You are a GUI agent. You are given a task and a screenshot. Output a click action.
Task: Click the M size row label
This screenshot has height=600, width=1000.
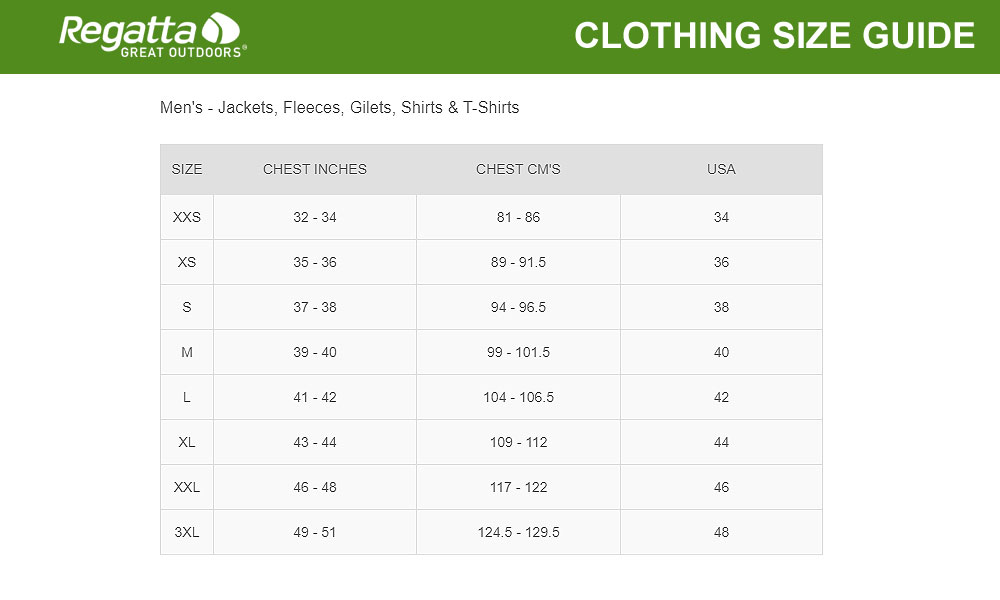click(x=187, y=352)
